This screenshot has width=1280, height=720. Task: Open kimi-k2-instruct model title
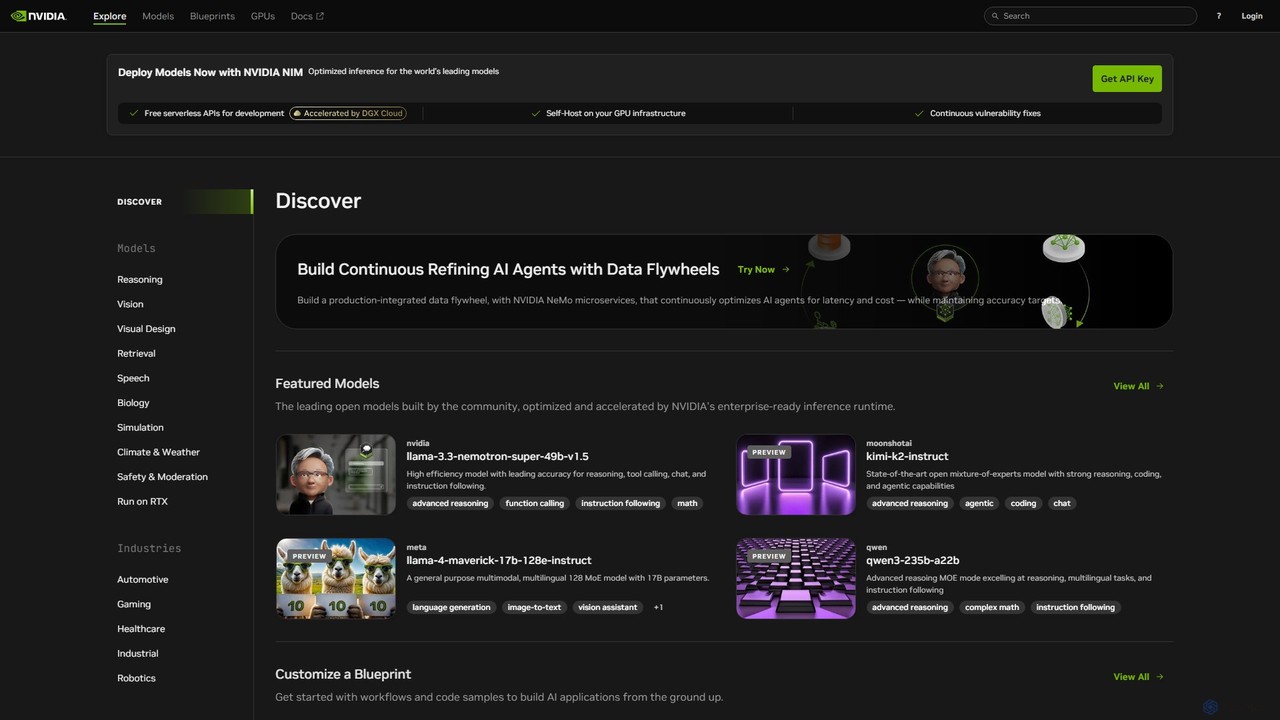click(907, 456)
